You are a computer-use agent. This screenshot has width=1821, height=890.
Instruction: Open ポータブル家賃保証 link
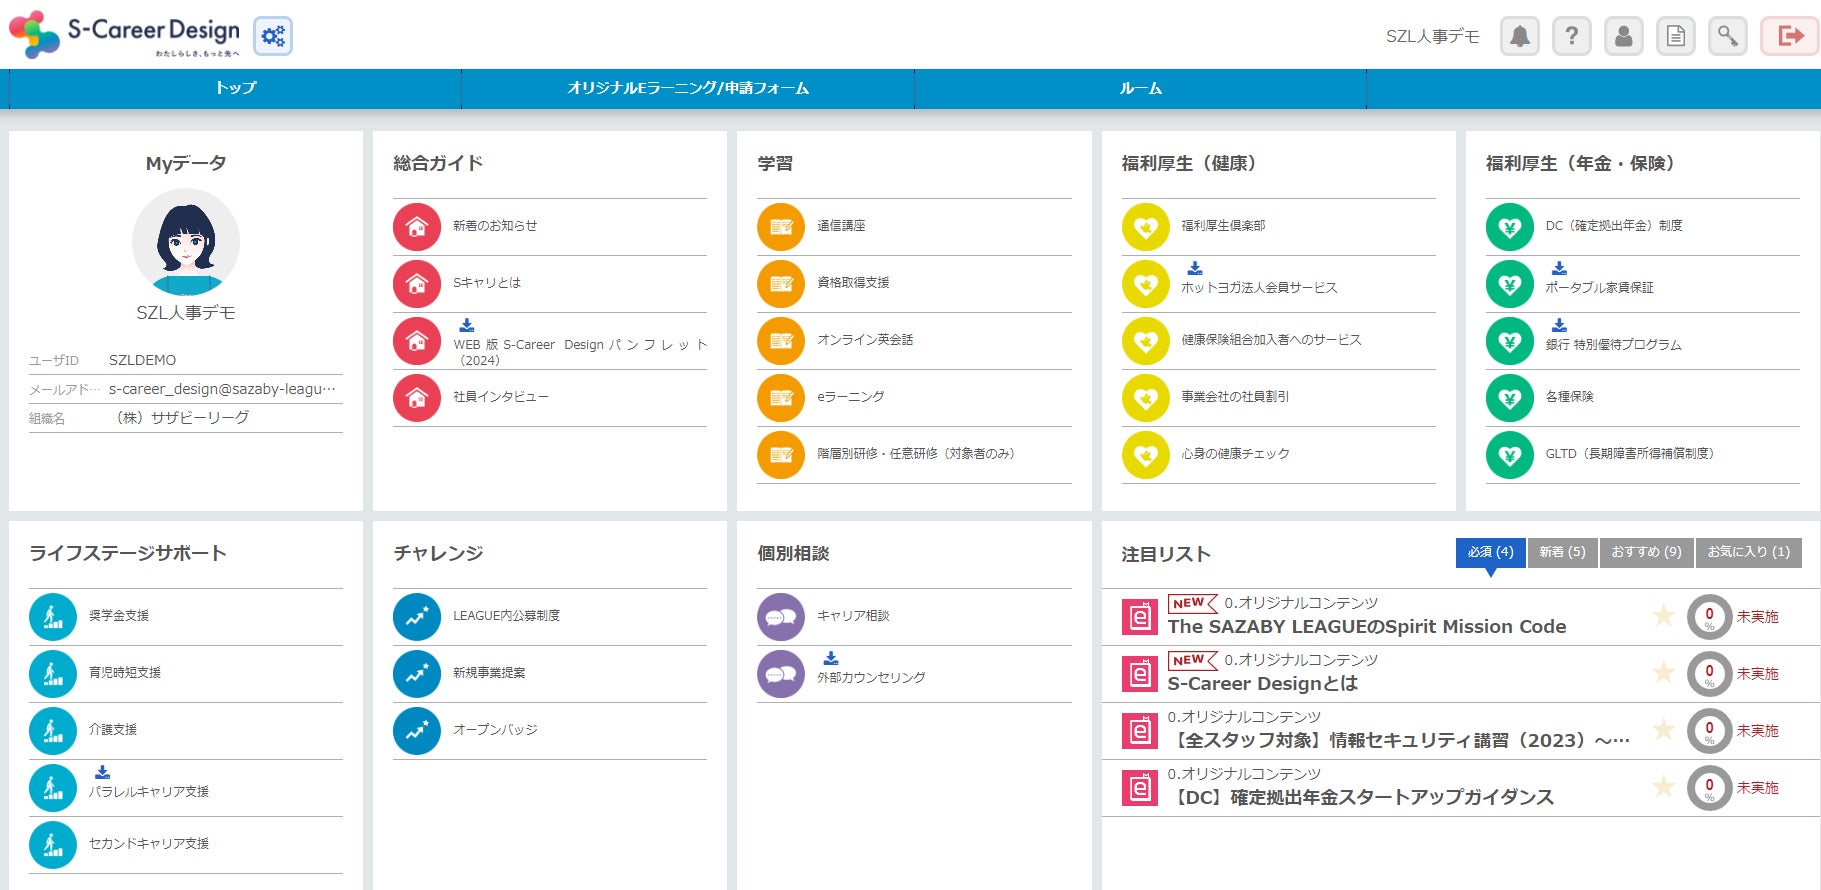[1599, 288]
